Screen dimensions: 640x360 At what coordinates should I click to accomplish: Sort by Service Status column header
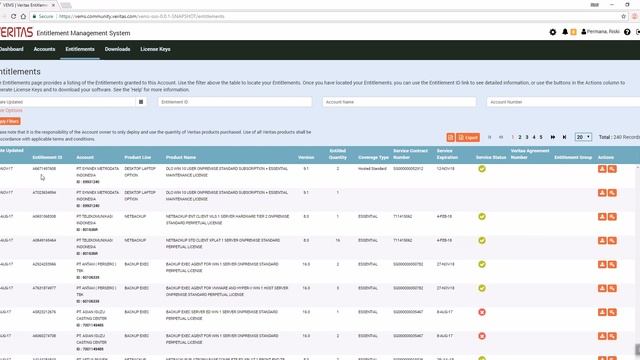coord(491,157)
